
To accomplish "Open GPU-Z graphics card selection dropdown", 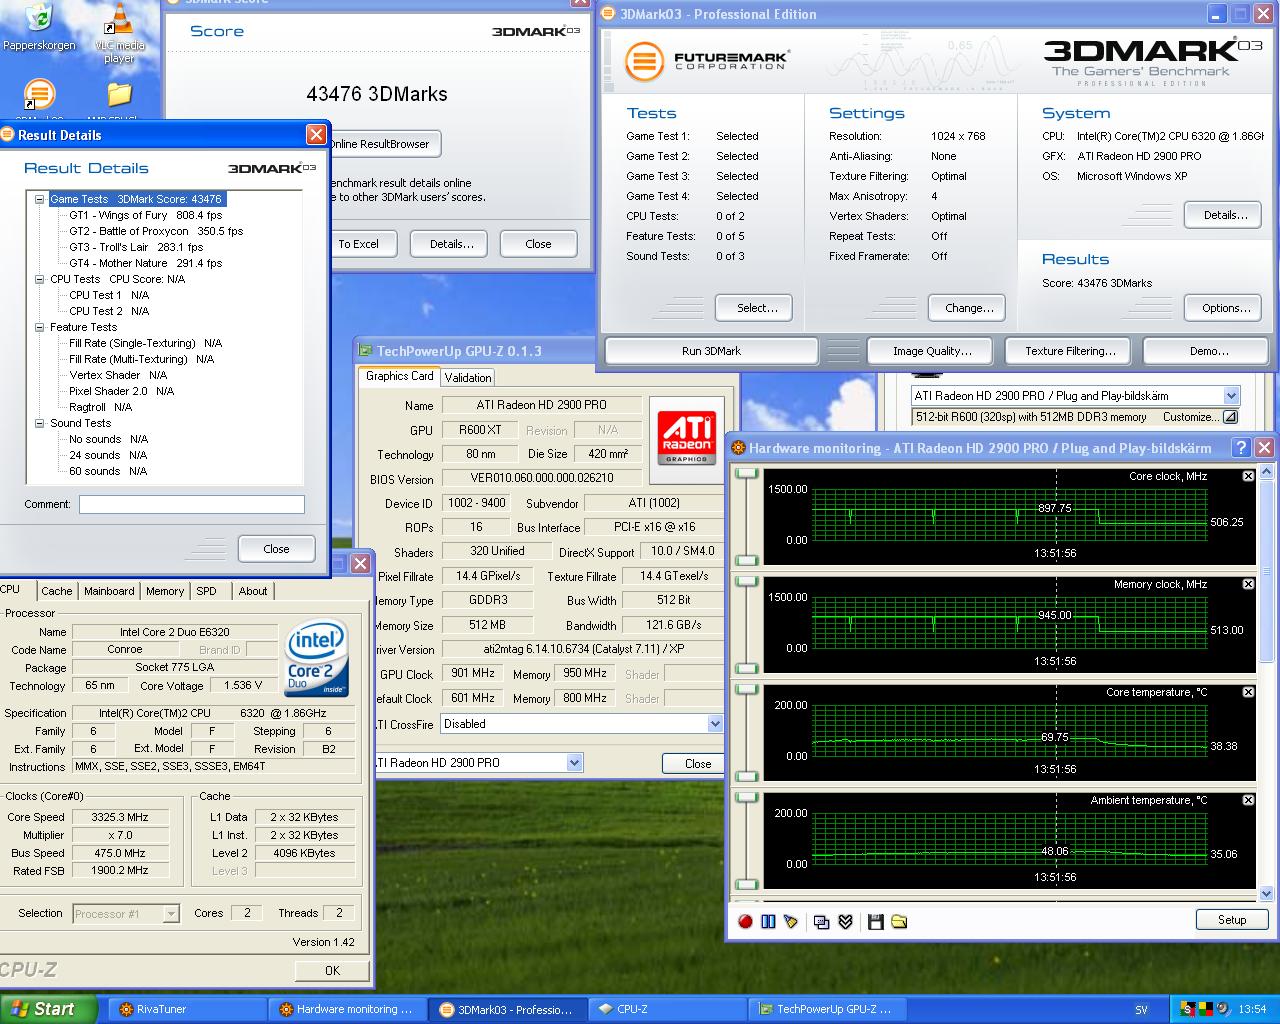I will point(574,763).
